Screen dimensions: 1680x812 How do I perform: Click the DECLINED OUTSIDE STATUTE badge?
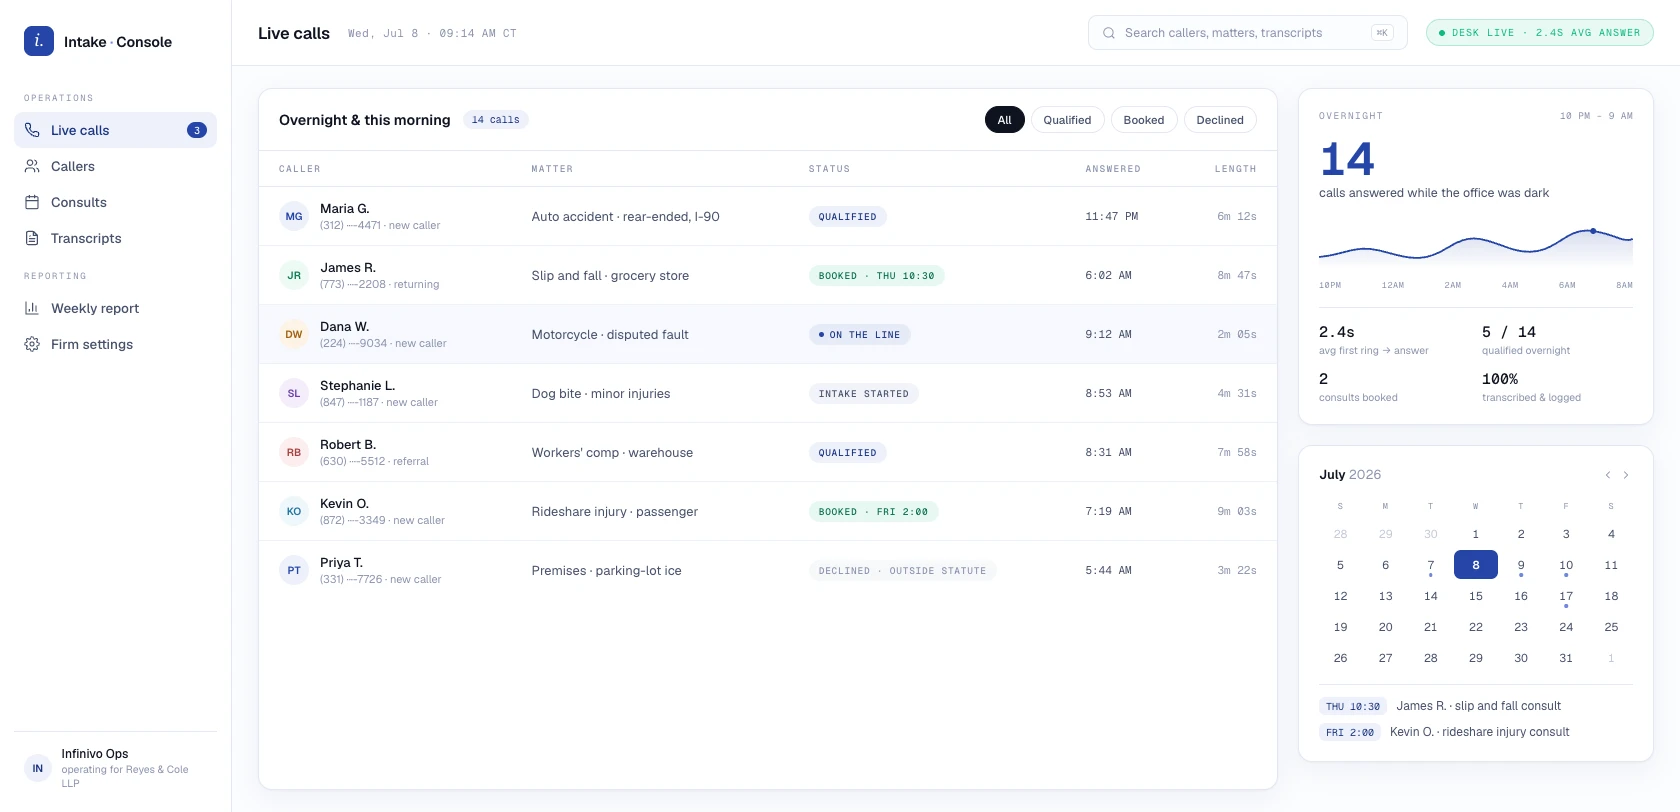pyautogui.click(x=902, y=570)
